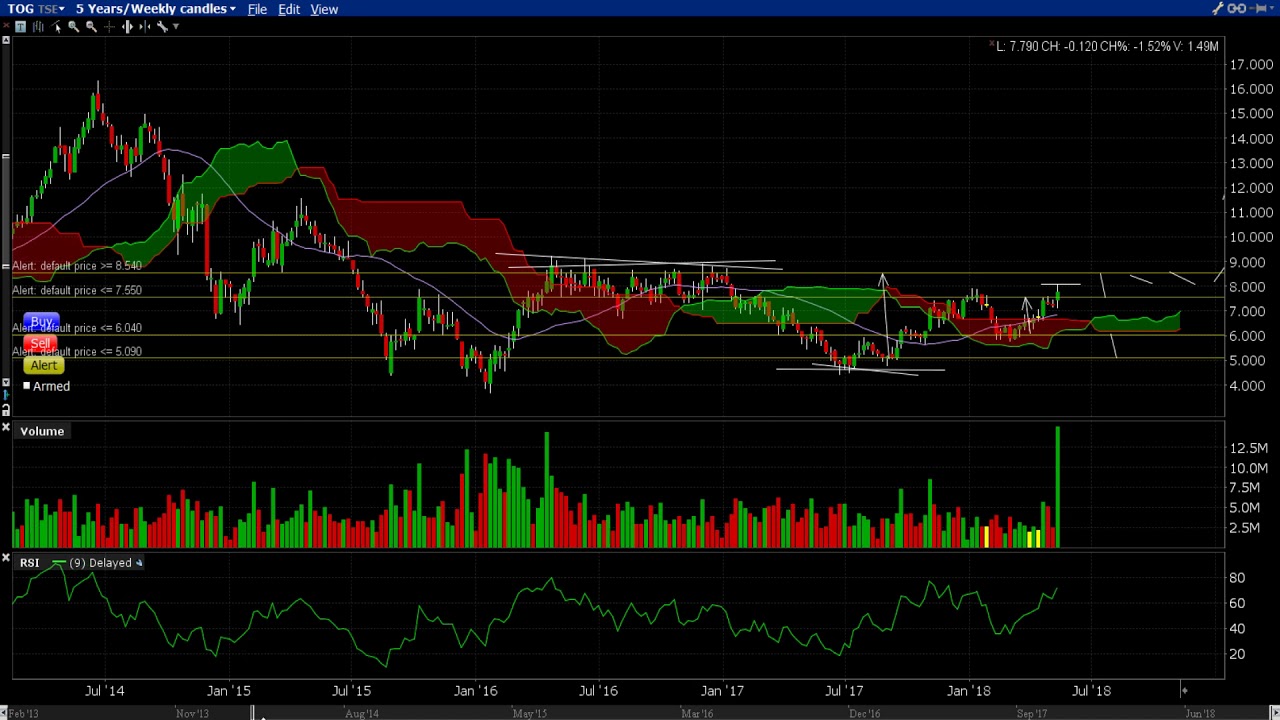Toggle the Armed checkbox
Screen dimensions: 1280x720
coord(27,386)
